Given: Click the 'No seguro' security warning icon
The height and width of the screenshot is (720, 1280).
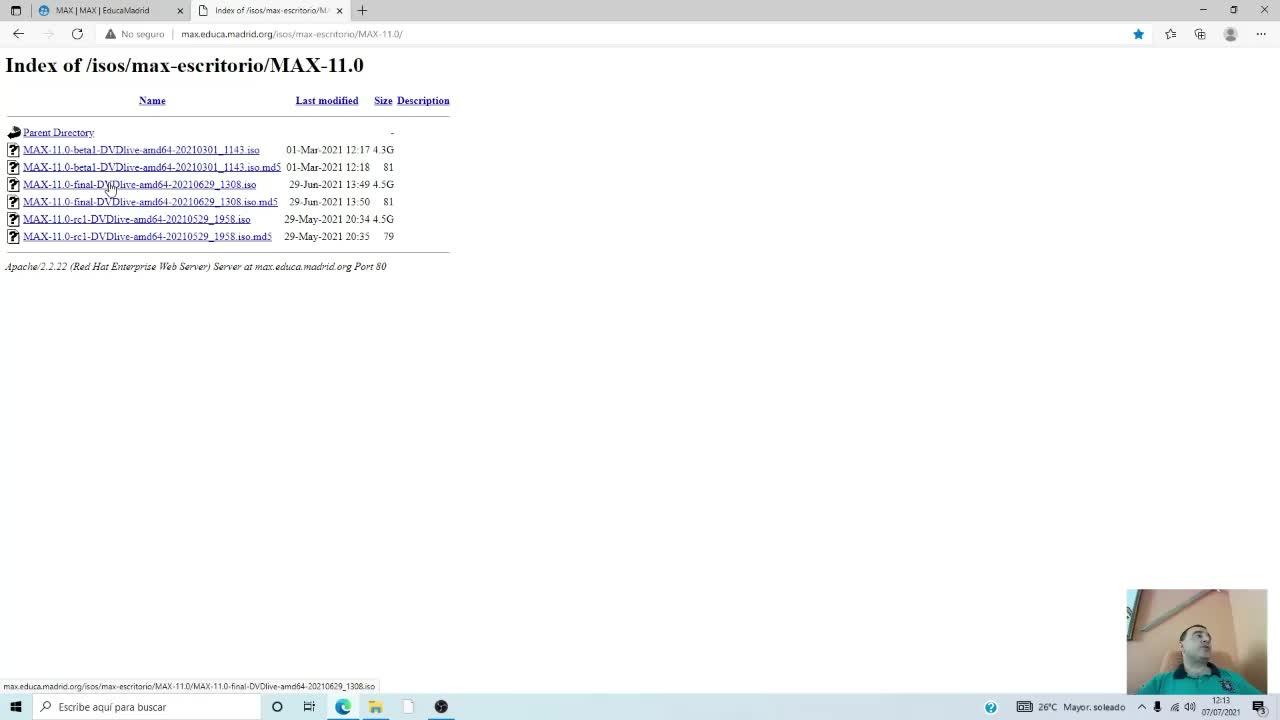Looking at the screenshot, I should click(x=111, y=34).
